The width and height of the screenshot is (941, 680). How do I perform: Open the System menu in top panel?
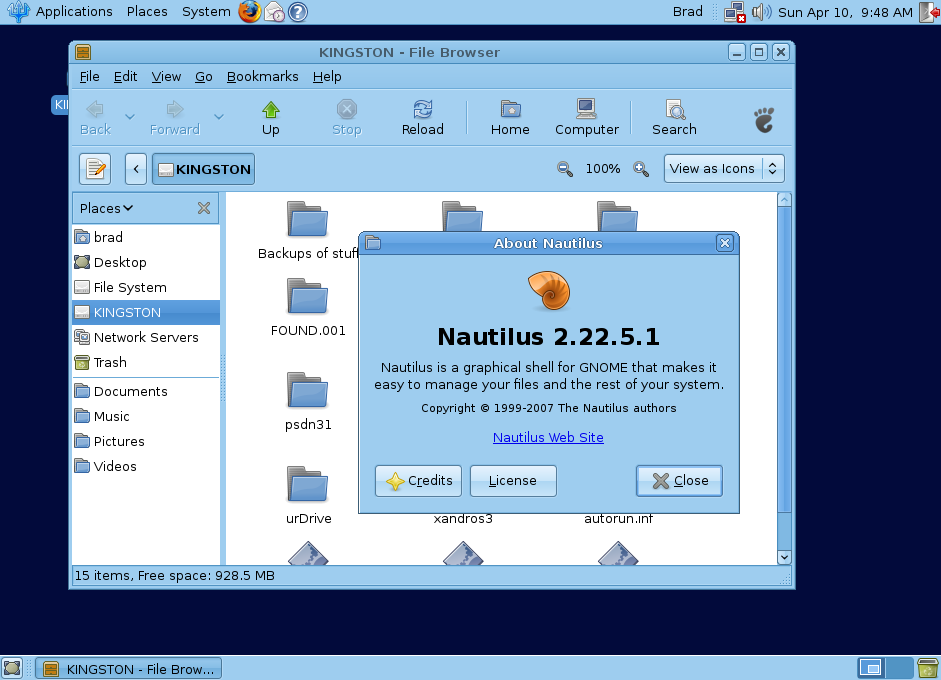[206, 11]
